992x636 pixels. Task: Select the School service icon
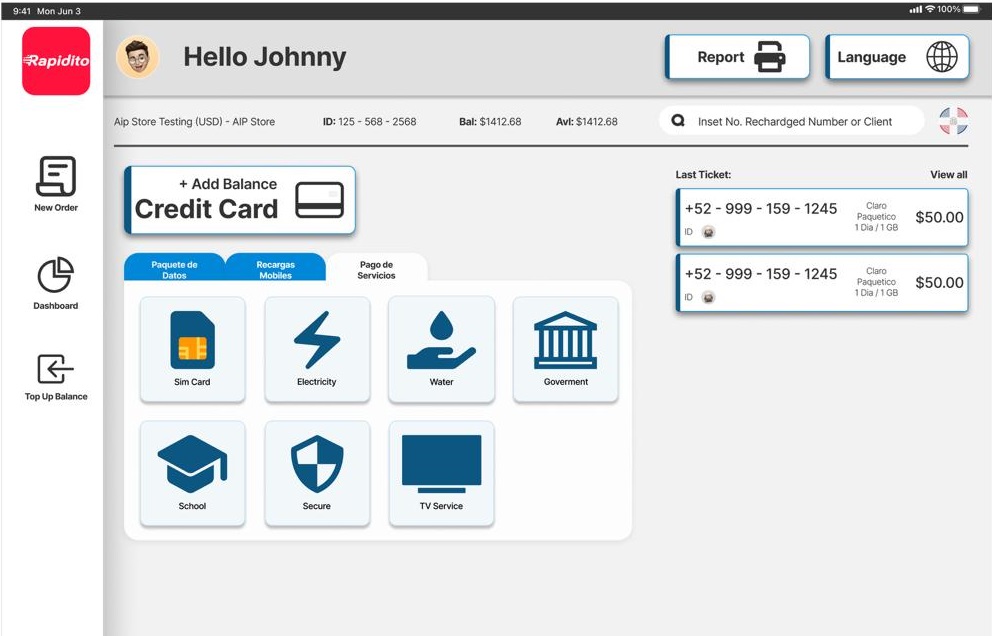[192, 473]
